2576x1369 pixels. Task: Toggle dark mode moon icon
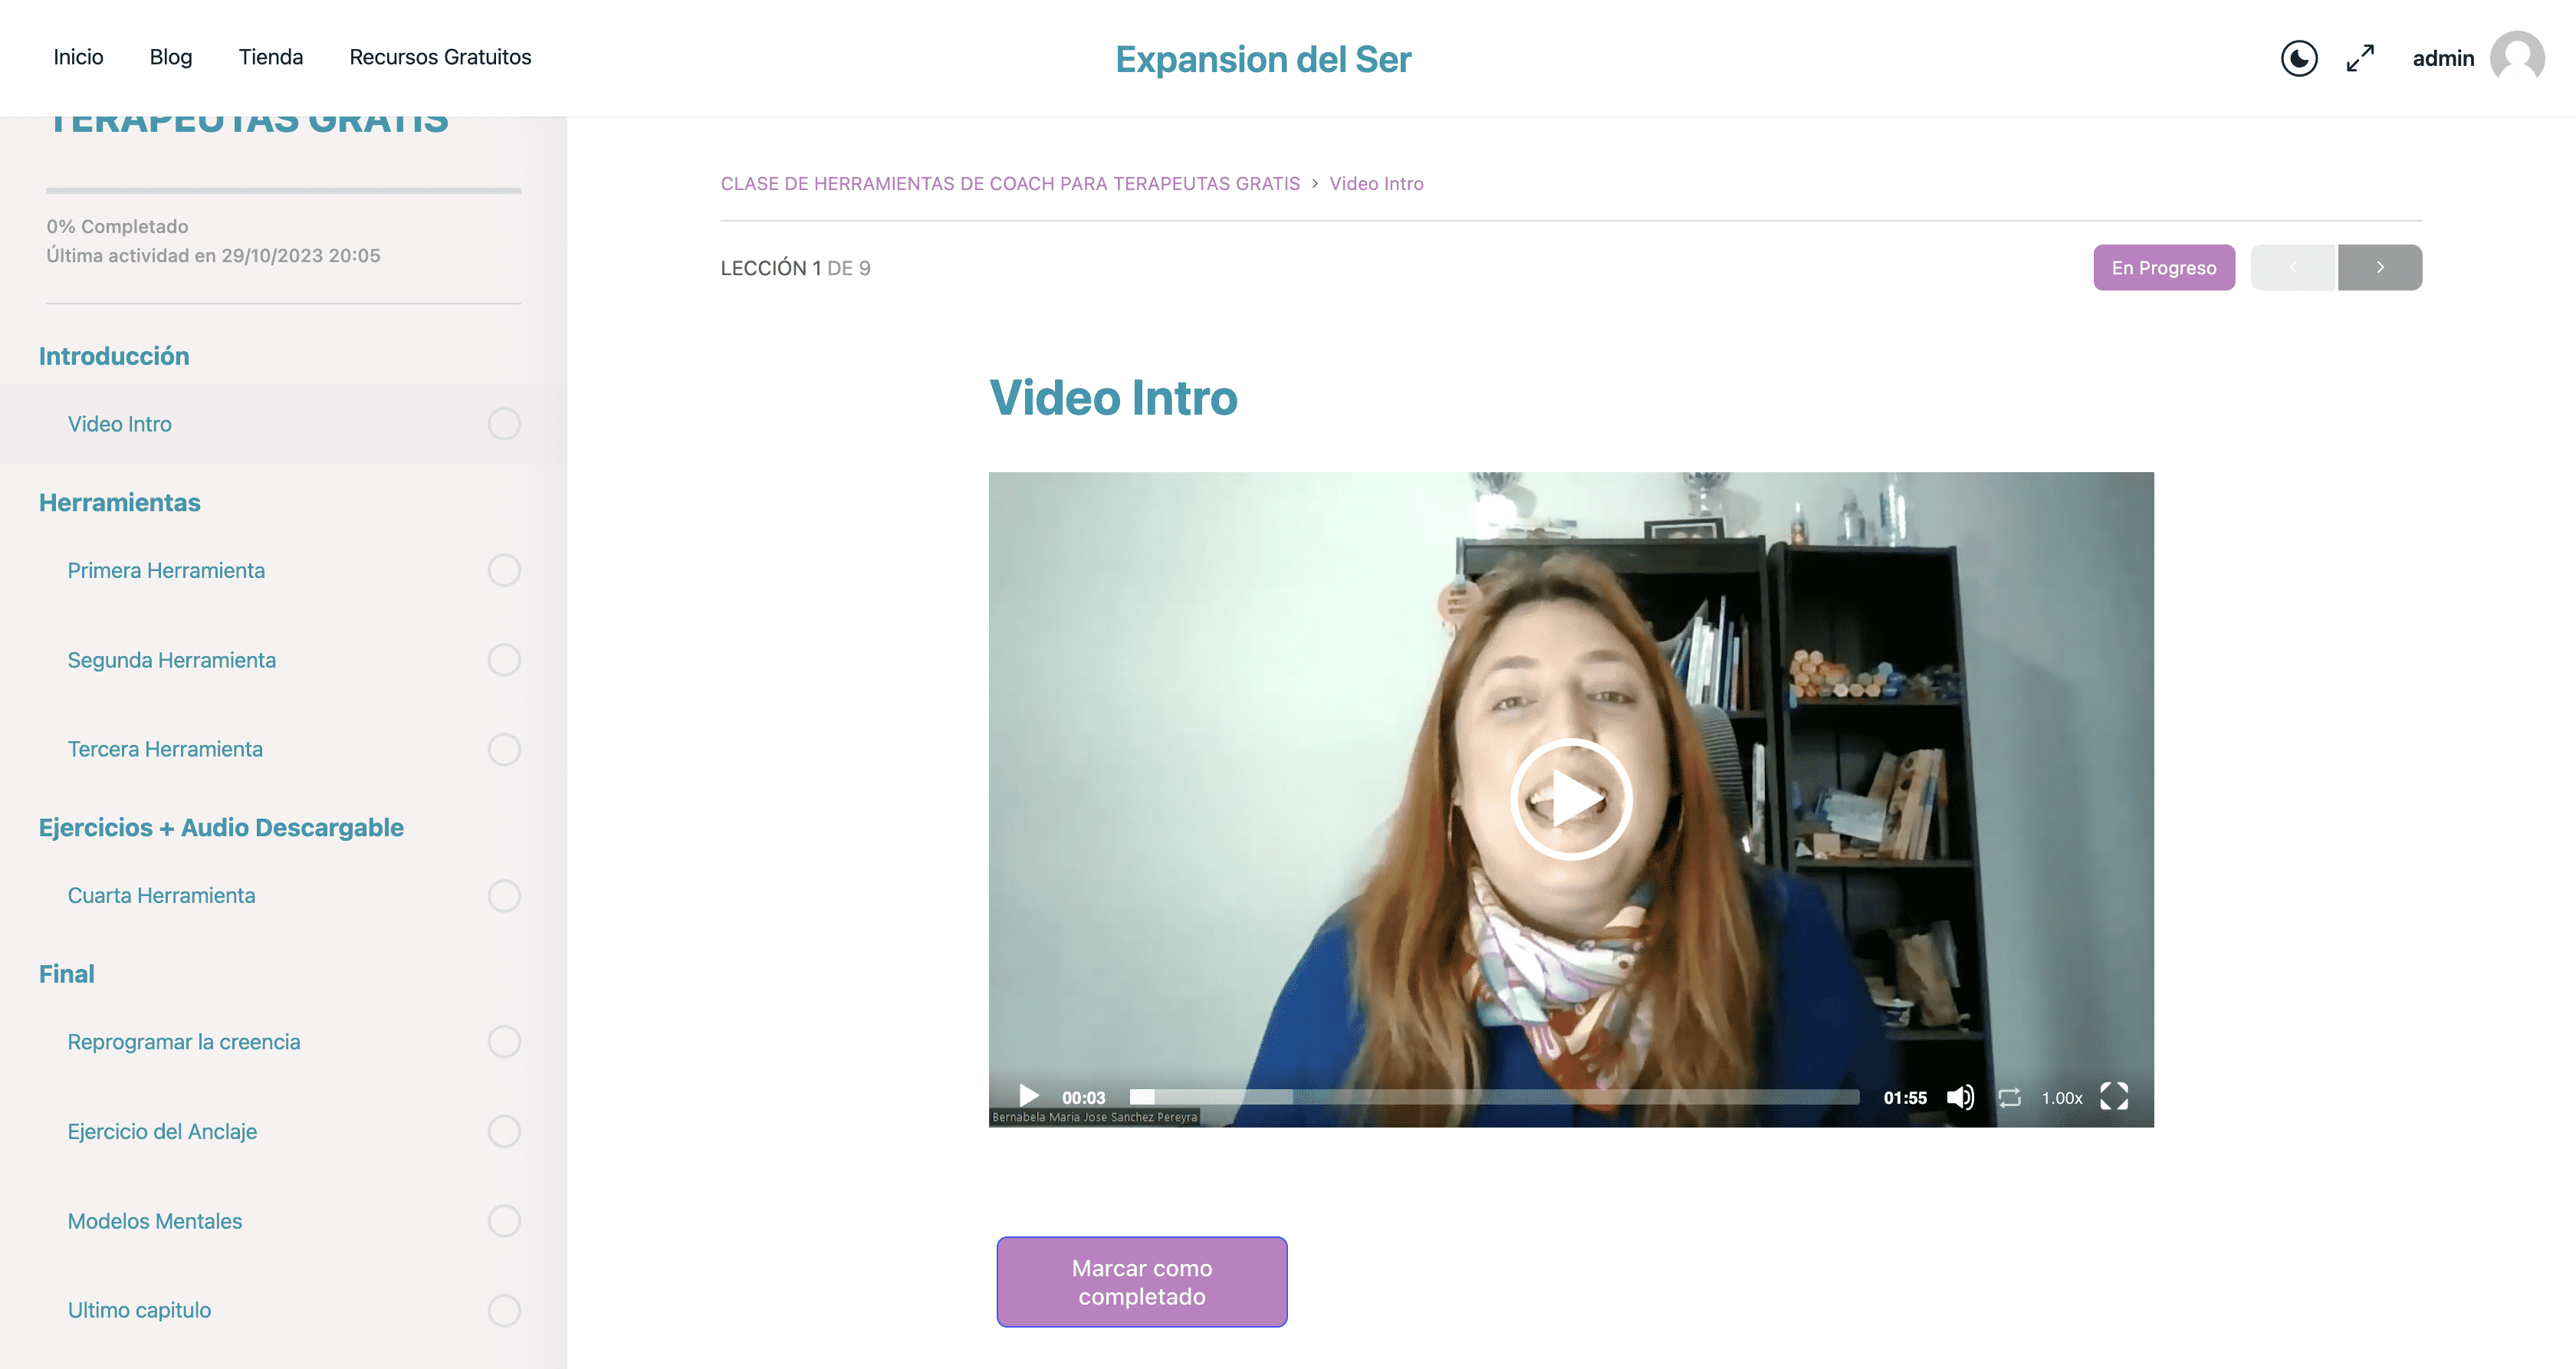[2299, 58]
